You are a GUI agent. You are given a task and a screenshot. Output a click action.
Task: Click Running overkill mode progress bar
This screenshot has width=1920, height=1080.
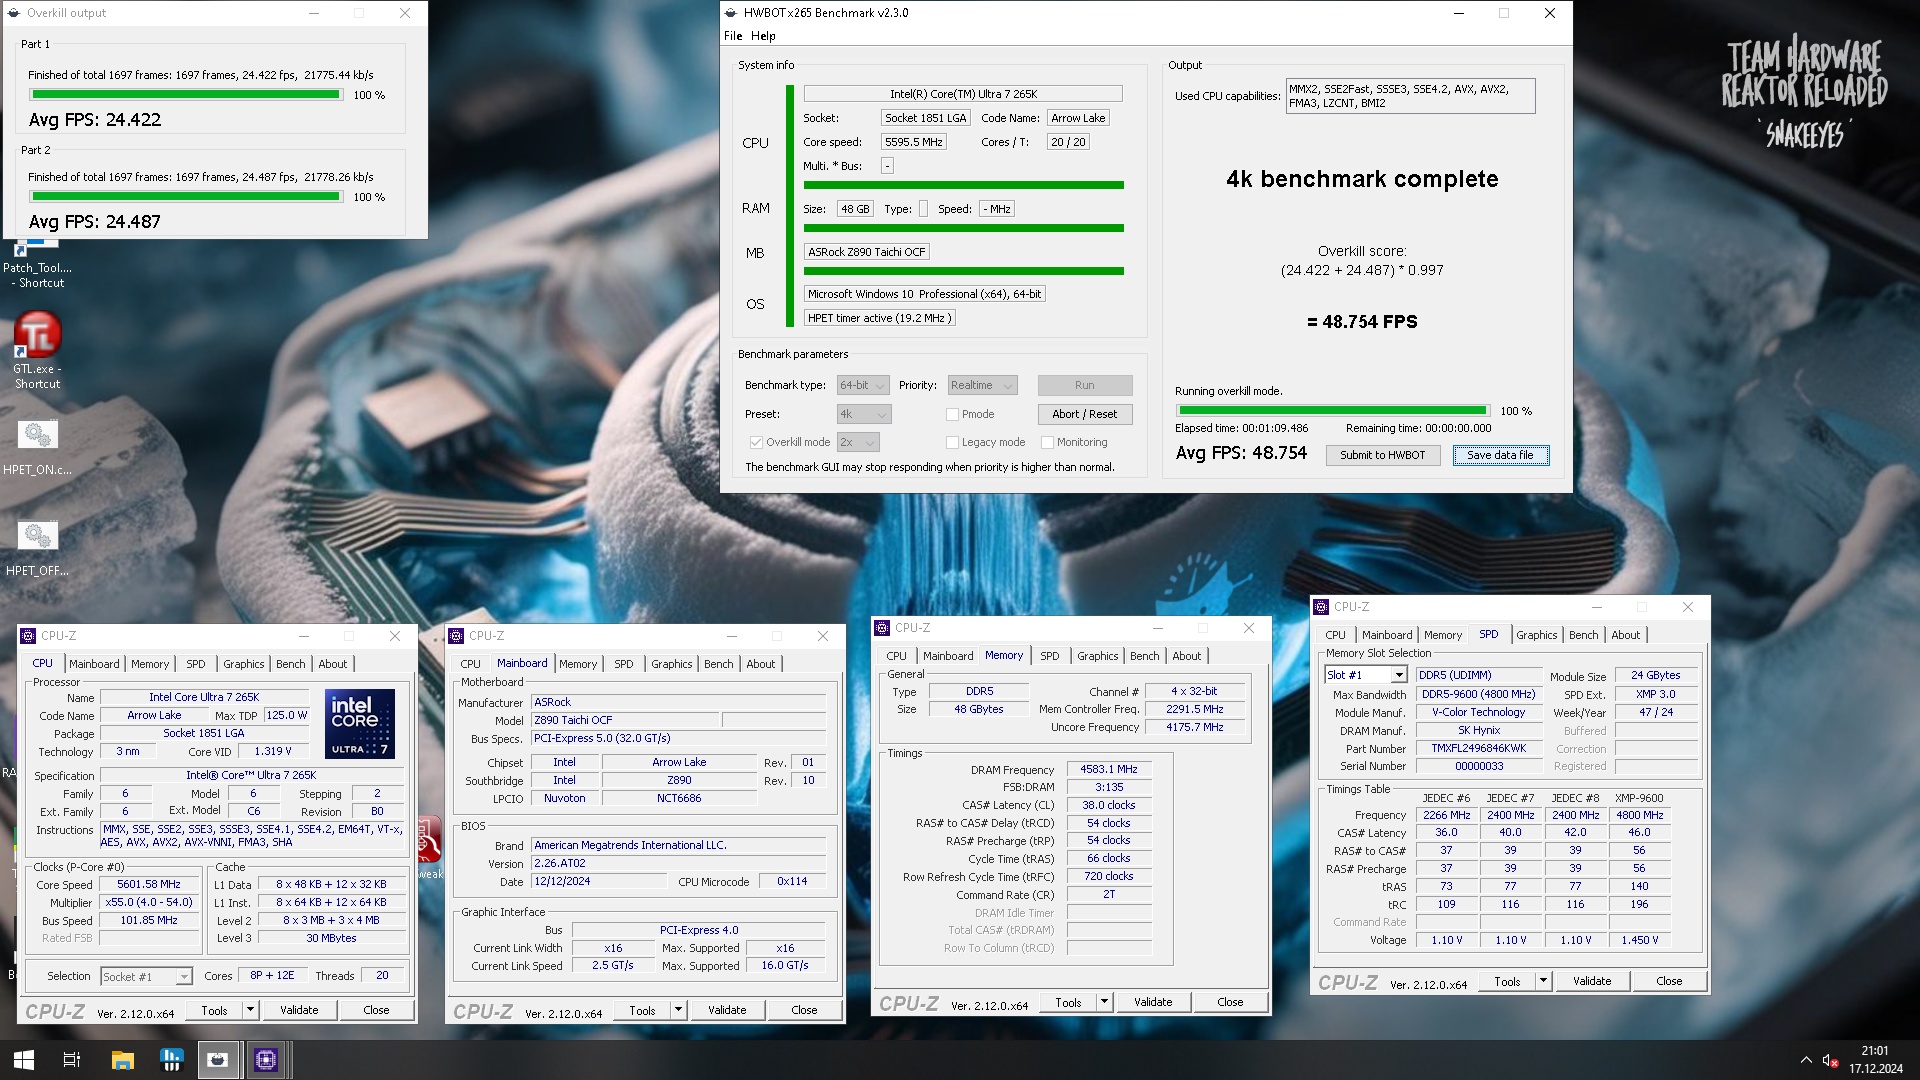tap(1332, 411)
